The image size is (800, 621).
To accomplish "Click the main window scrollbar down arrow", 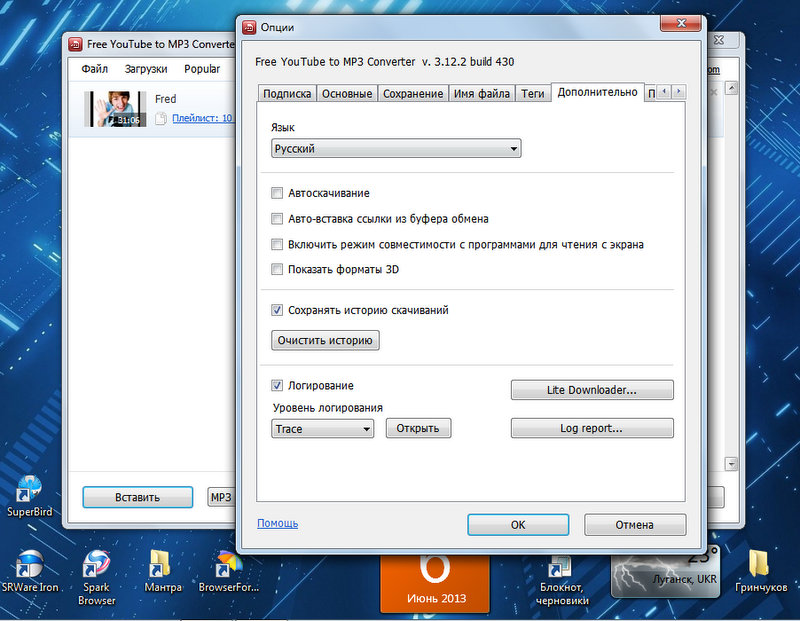I will pos(732,464).
